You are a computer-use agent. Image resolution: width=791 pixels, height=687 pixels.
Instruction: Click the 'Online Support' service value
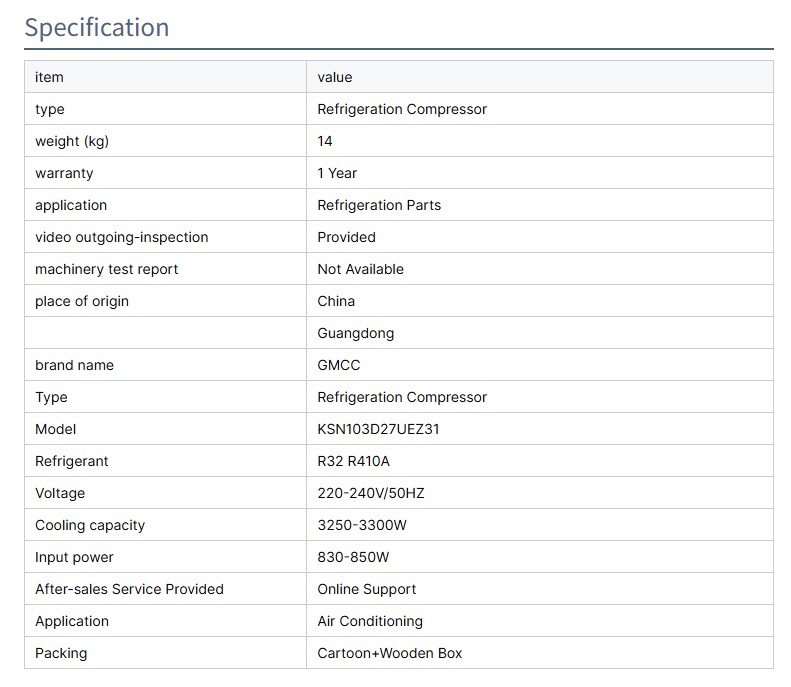(367, 589)
